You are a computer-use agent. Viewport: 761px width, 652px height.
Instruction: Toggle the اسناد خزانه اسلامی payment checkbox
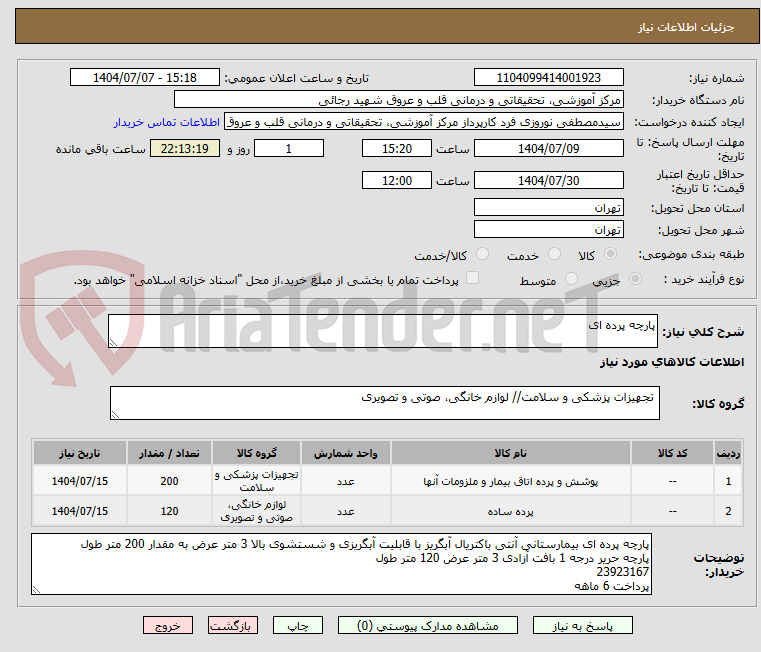coord(472,278)
